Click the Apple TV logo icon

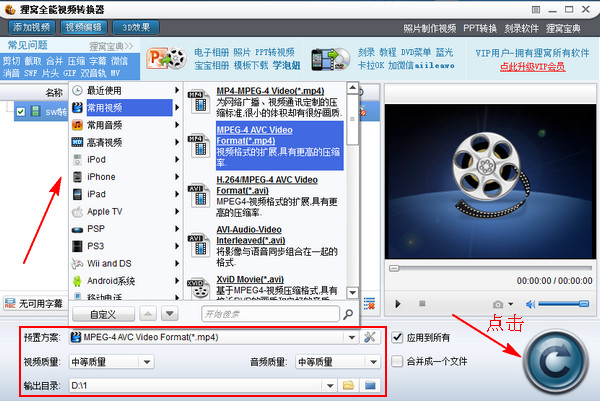pos(77,211)
